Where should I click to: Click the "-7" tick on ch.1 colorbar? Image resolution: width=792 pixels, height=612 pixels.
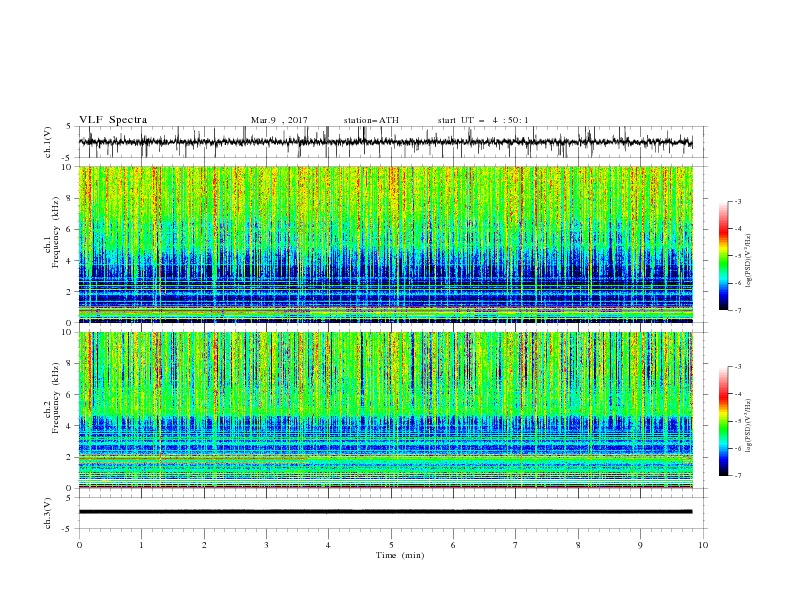pos(737,310)
